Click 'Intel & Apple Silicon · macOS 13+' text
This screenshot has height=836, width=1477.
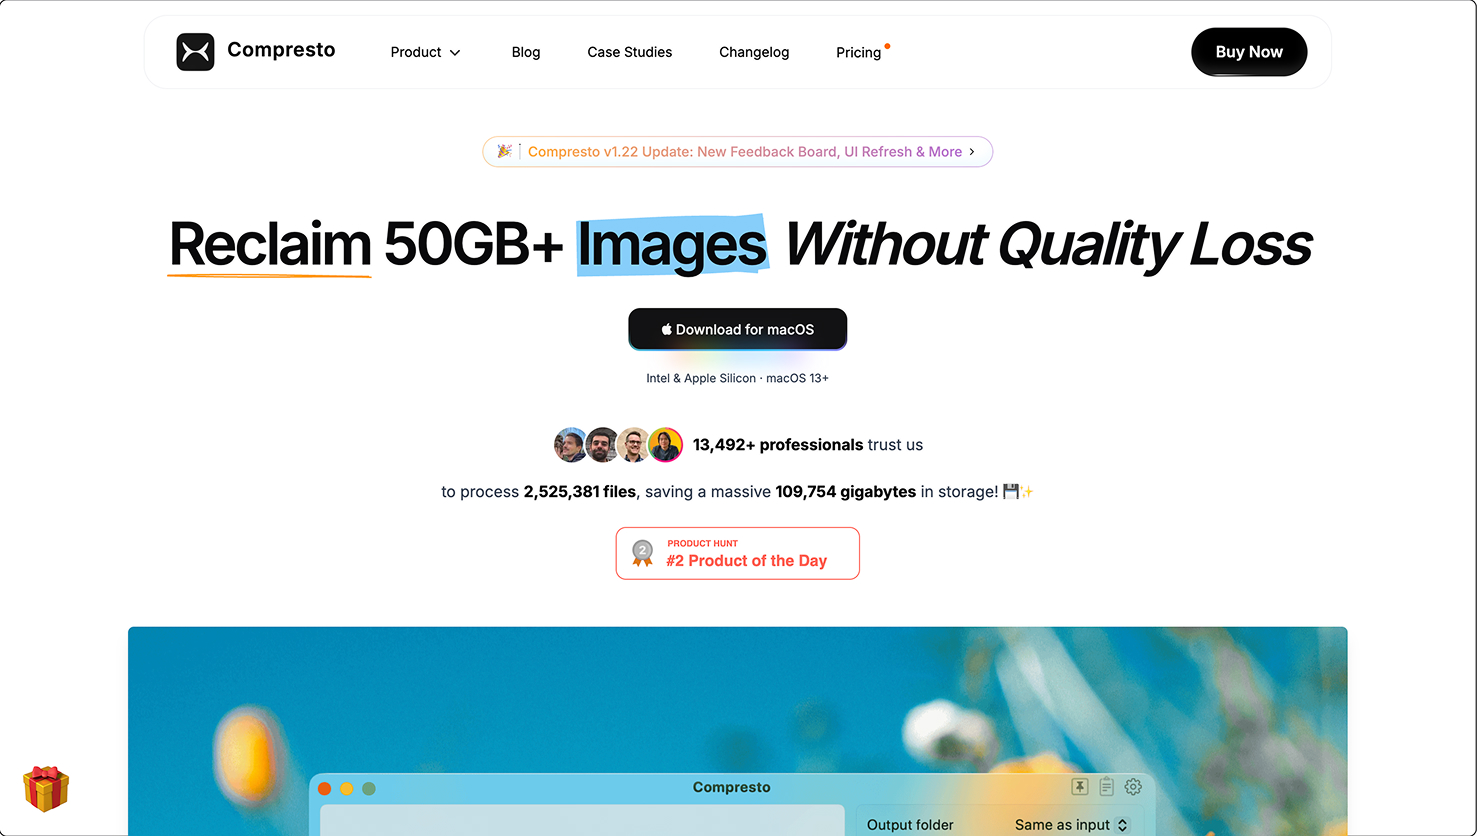(738, 378)
